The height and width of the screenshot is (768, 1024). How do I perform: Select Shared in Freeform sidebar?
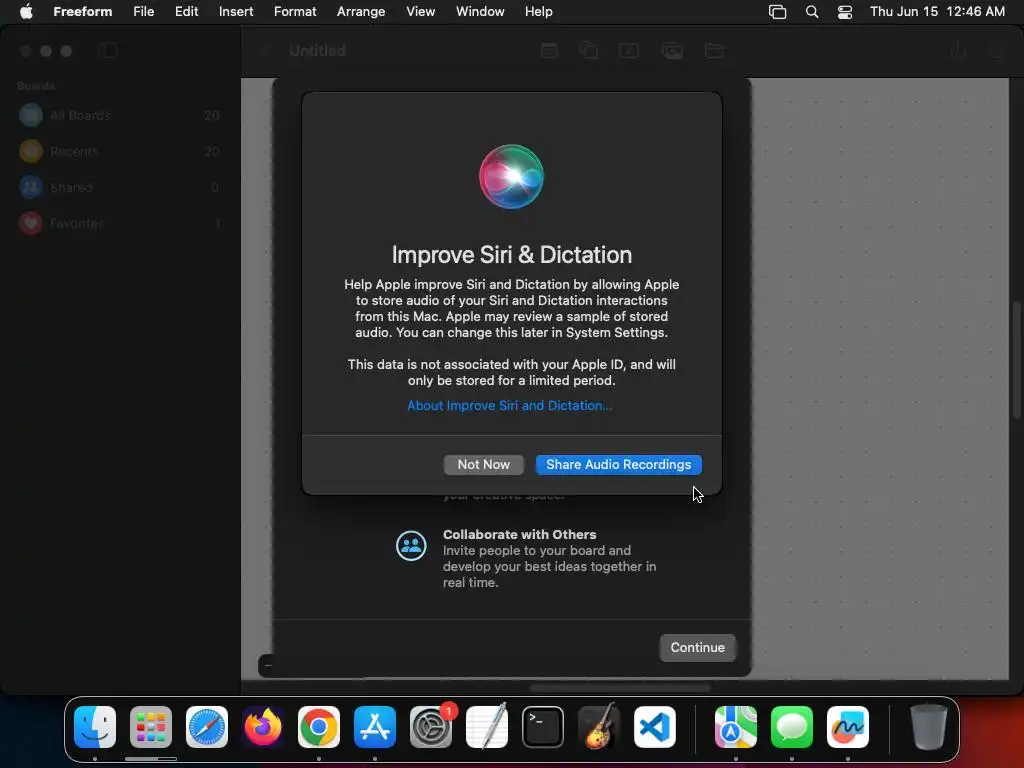tap(119, 187)
